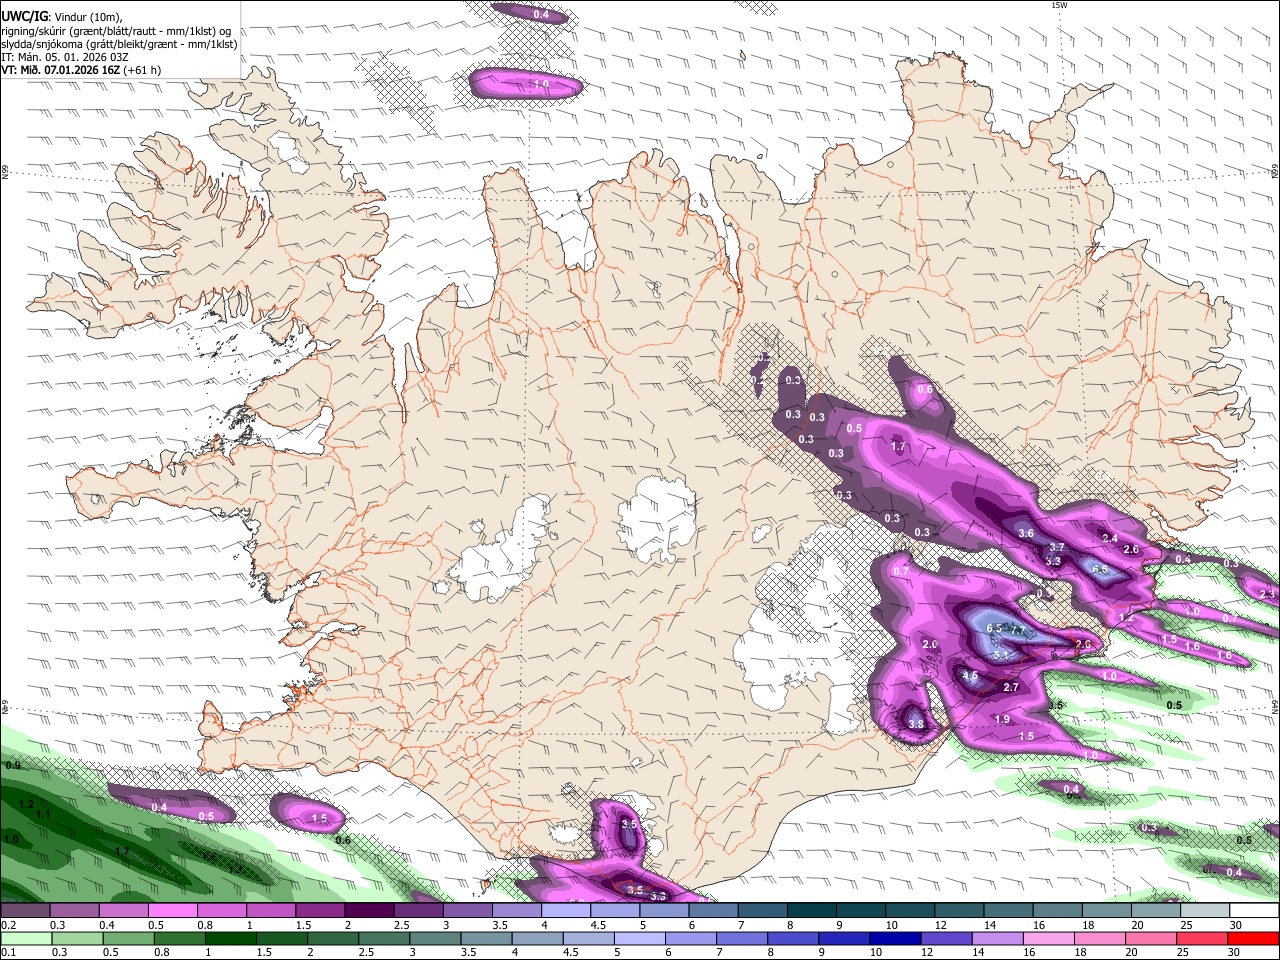This screenshot has height=960, width=1280.
Task: Click the upper legend swatch starting at 6
Action: pos(712,911)
